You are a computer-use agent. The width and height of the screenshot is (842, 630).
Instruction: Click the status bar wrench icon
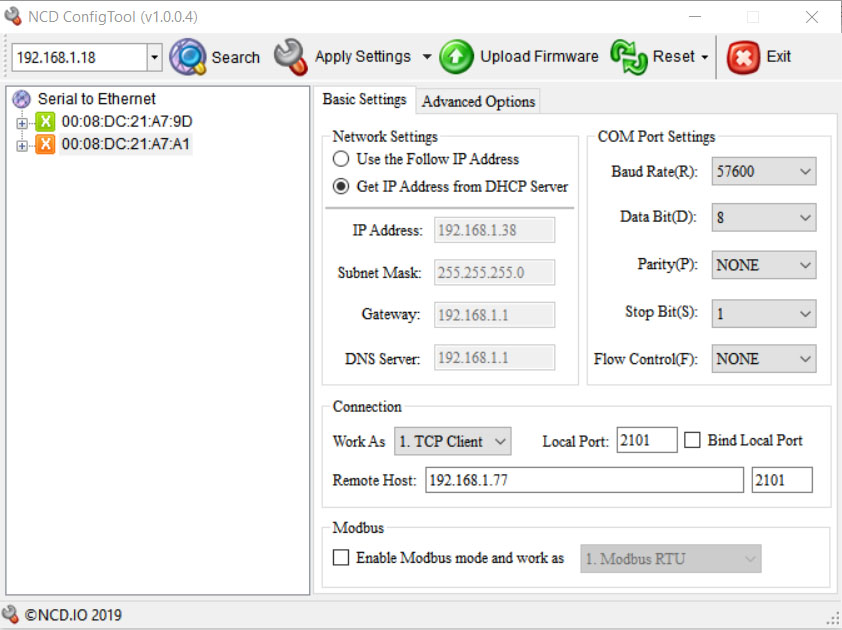[10, 614]
